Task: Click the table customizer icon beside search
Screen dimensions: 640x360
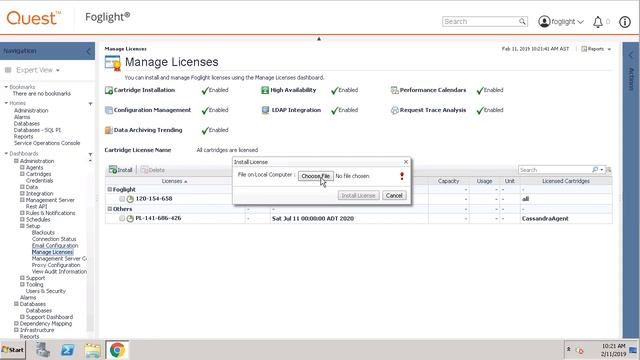Action: [608, 170]
